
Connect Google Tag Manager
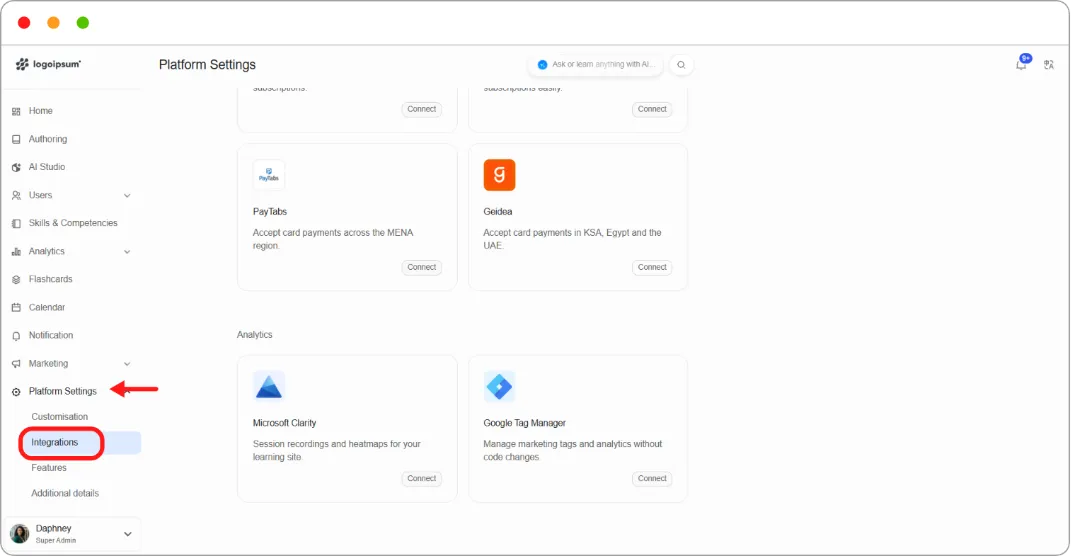[652, 479]
